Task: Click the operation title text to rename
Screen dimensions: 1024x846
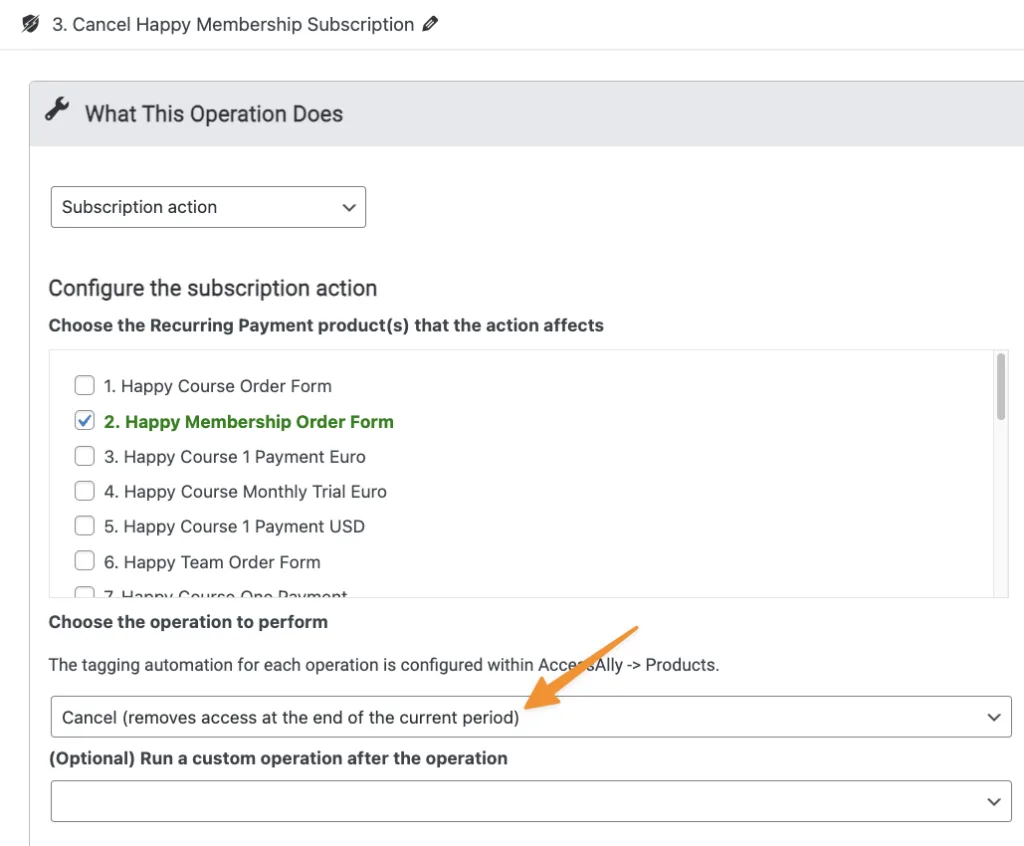Action: tap(233, 24)
